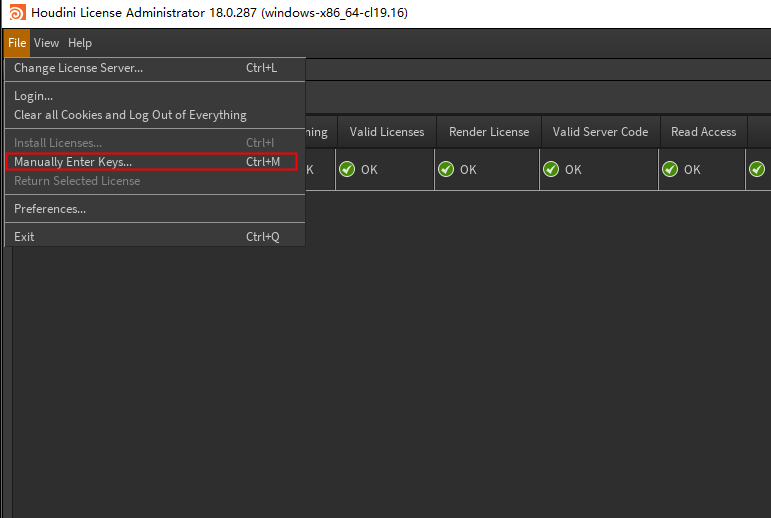Click the Read Access column header

(x=704, y=132)
